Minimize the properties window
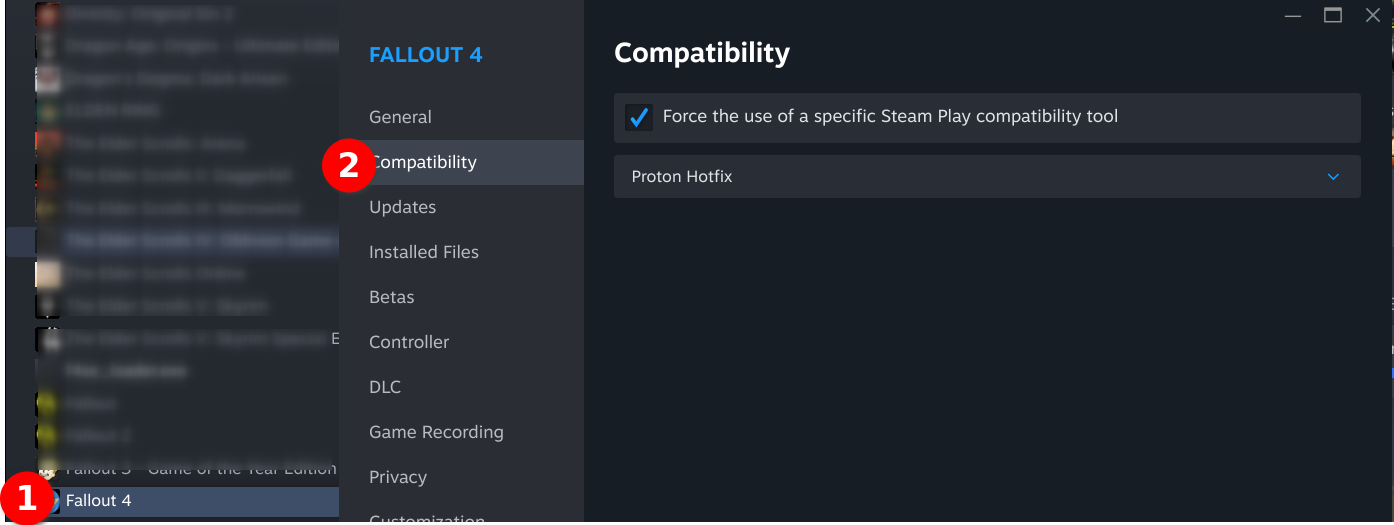Viewport: 1394px width, 525px height. (x=1293, y=15)
